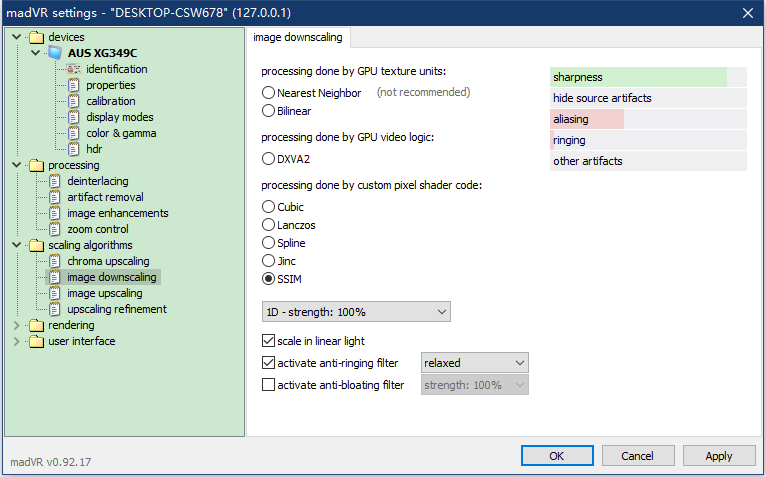Viewport: 766px width, 477px height.
Task: Select the Nearest Neighbor radio button
Action: click(x=268, y=92)
